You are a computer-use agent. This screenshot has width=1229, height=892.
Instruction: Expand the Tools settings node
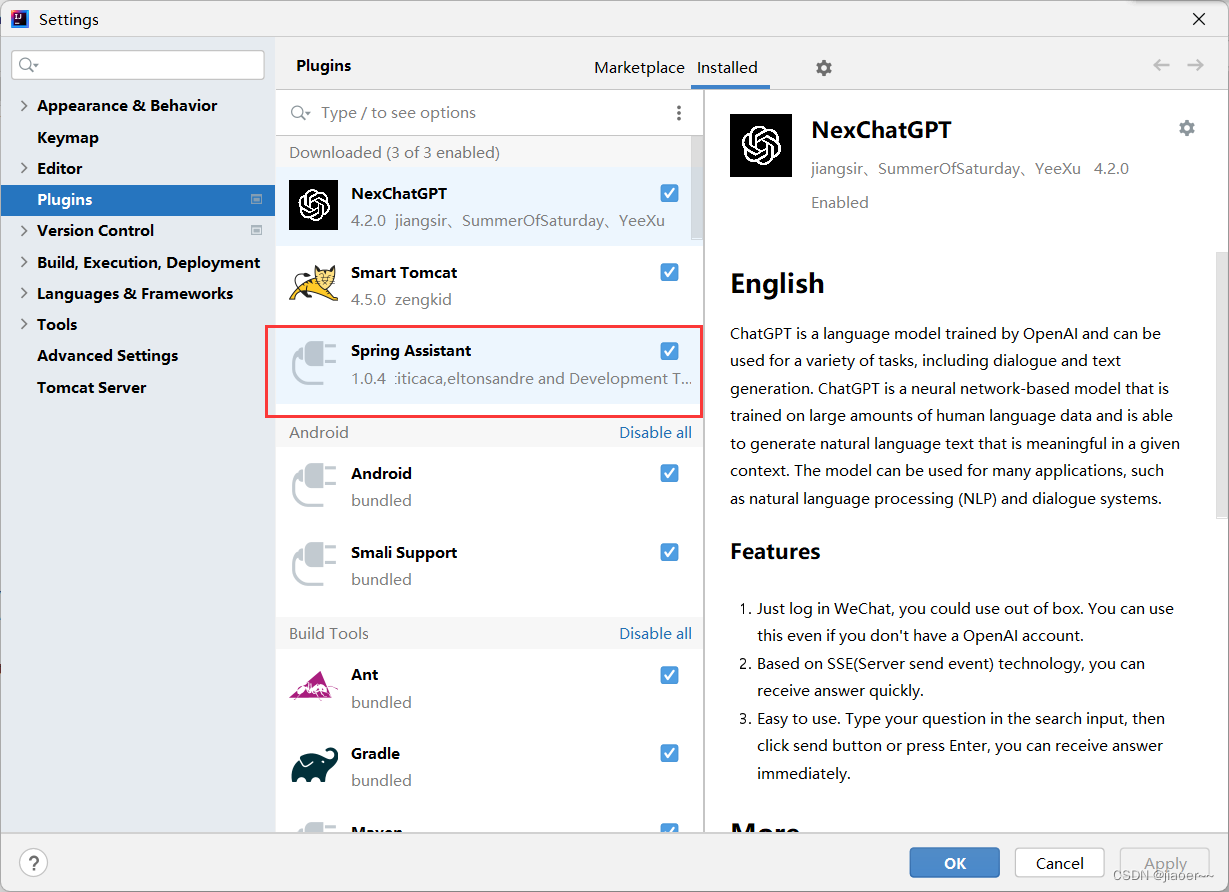[x=25, y=324]
